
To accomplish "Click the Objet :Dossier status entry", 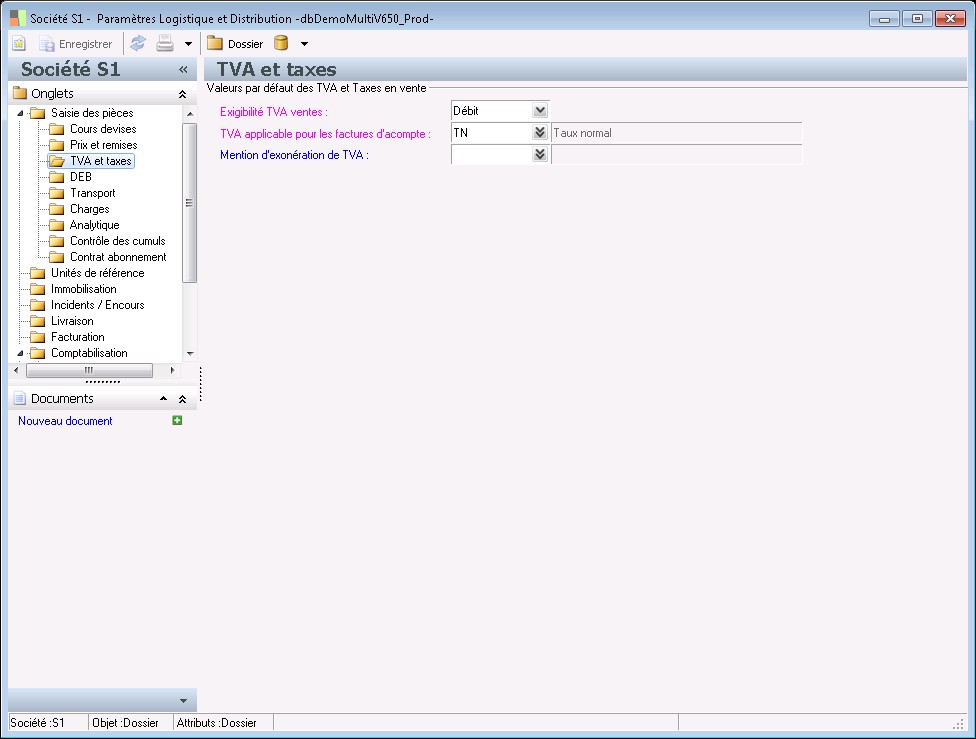I will click(125, 723).
